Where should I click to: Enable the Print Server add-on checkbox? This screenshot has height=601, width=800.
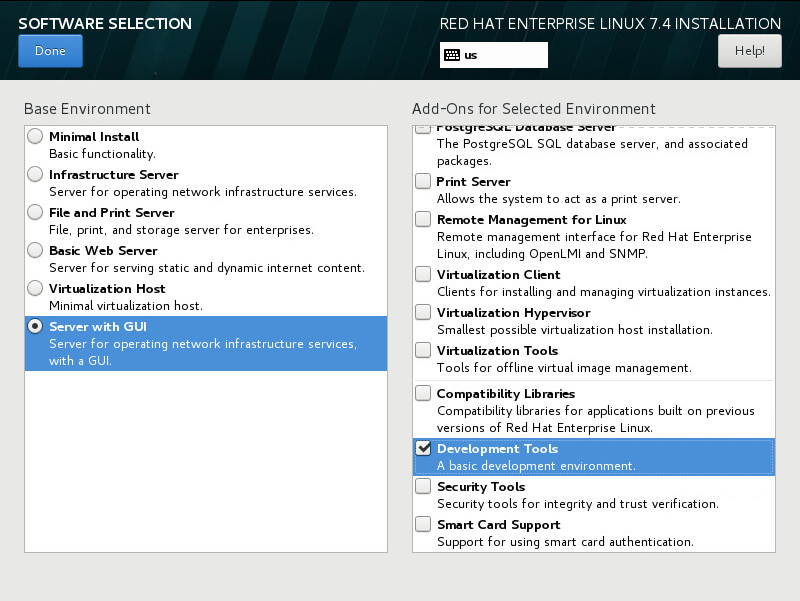click(x=423, y=181)
